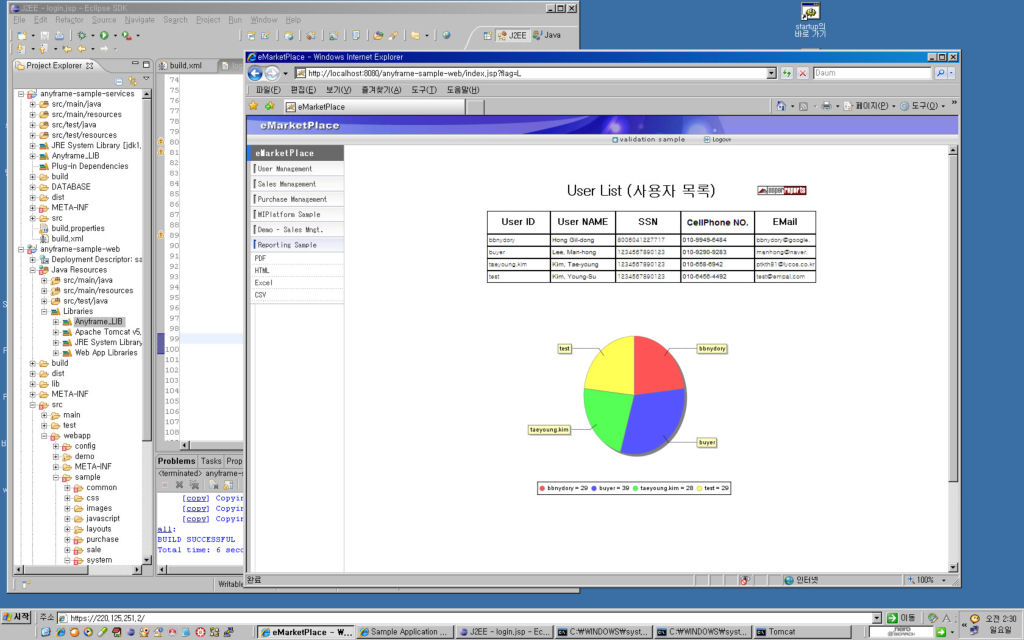Click the startup shortcut desktop icon
The image size is (1024, 640).
click(810, 20)
